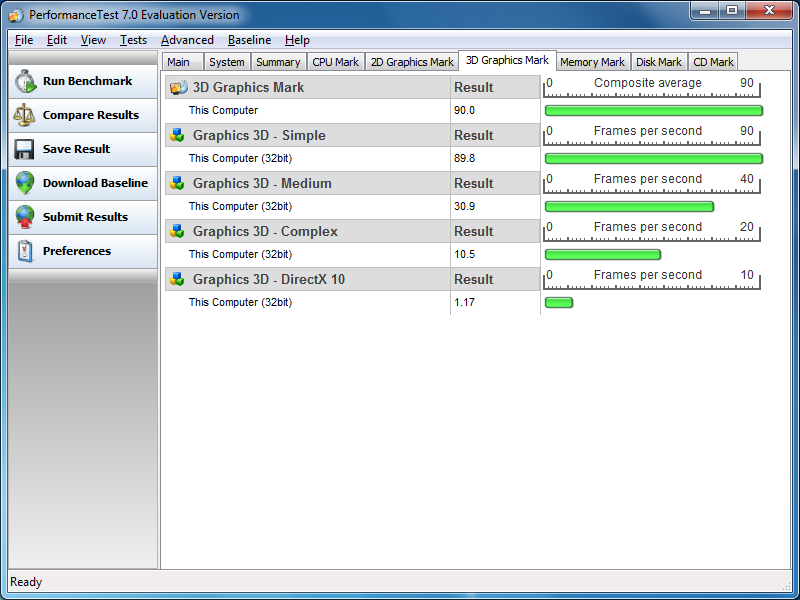Maximize the PerformanceTest window

click(732, 11)
